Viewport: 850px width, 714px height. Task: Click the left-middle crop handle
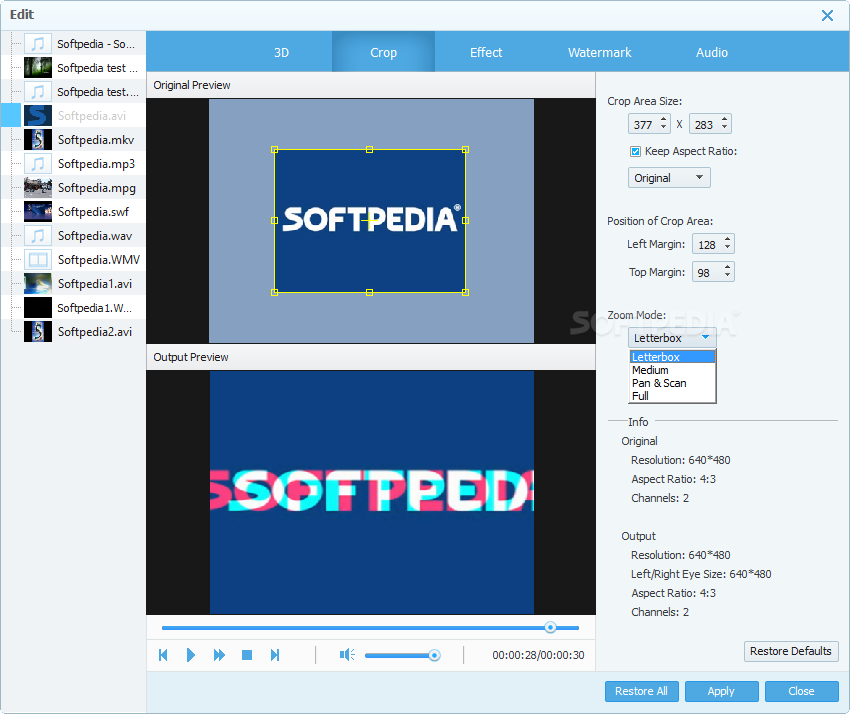click(x=274, y=221)
